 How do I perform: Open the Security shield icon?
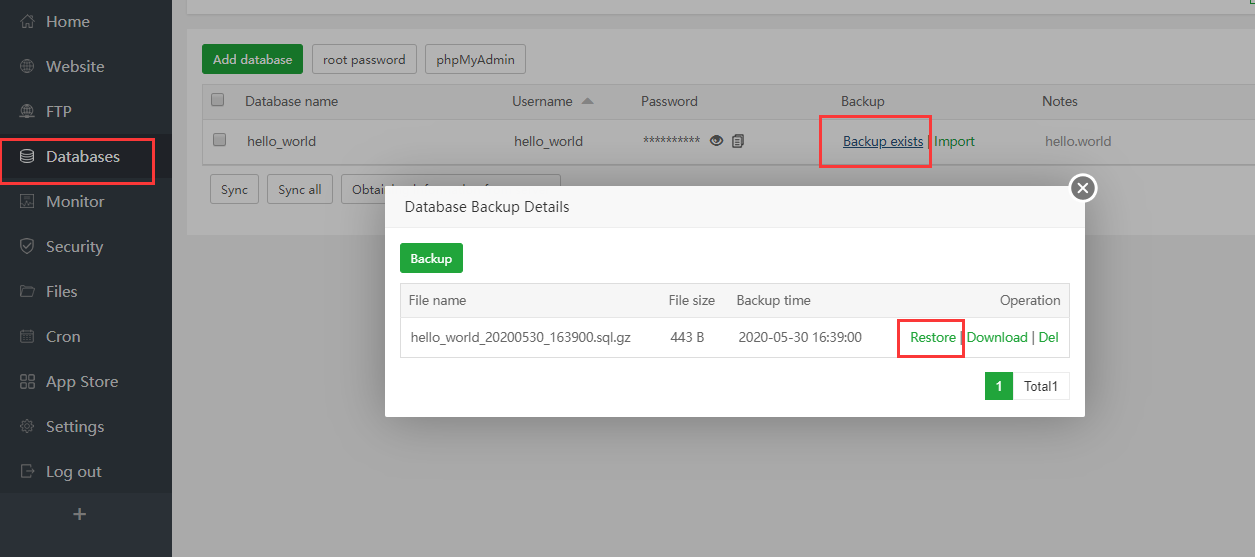click(x=28, y=247)
